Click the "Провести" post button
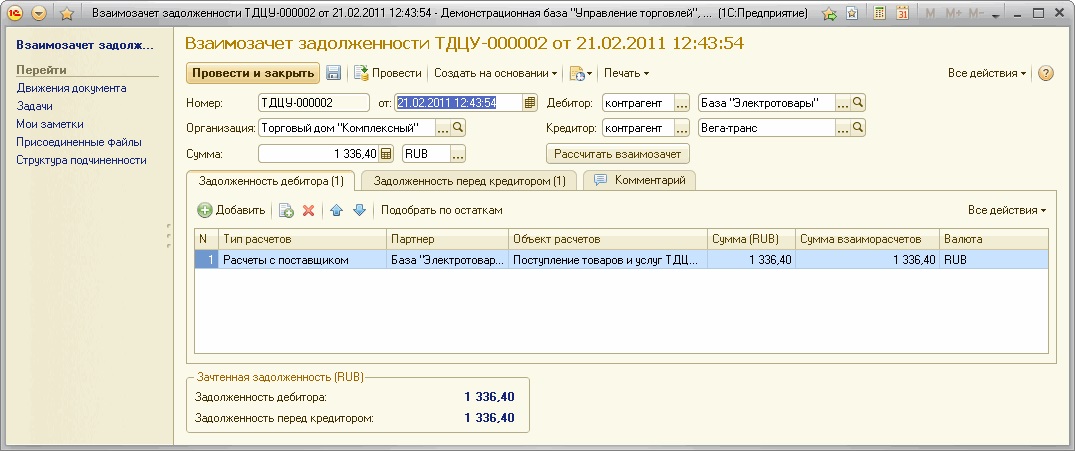Viewport: 1075px width, 451px height. pos(387,73)
